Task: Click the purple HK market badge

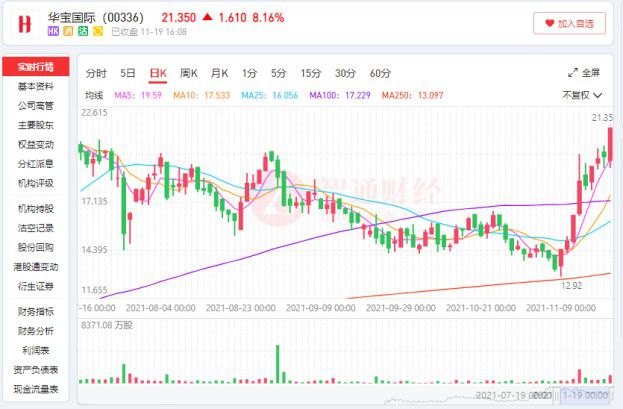Action: [53, 31]
